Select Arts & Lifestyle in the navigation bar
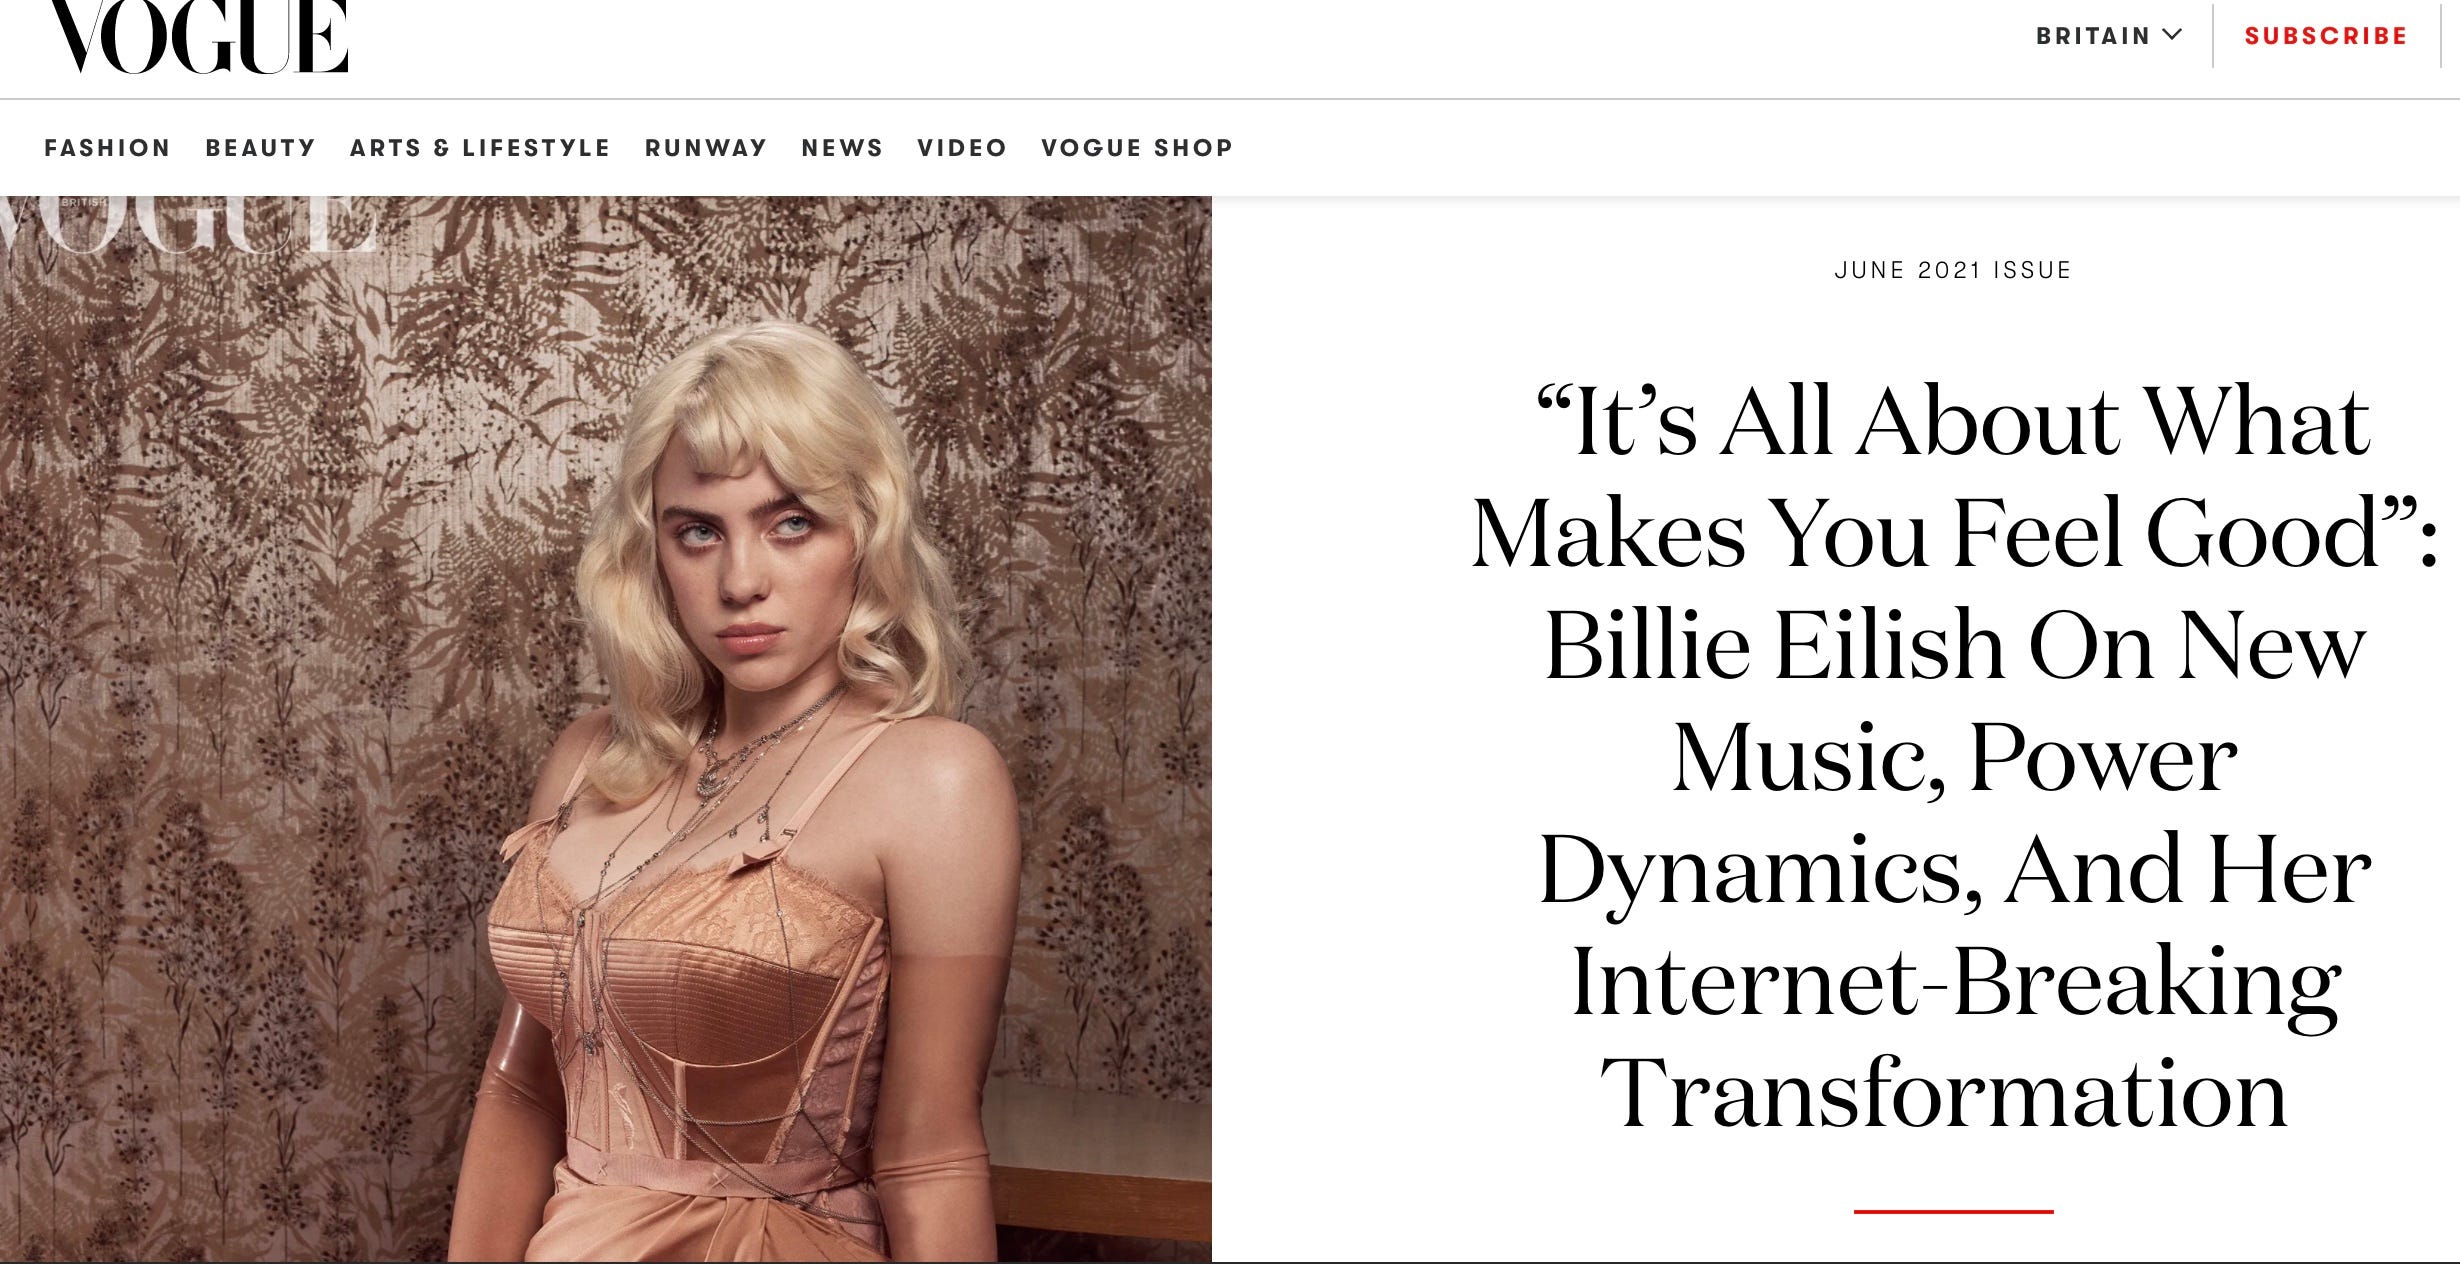The width and height of the screenshot is (2460, 1264). 480,148
